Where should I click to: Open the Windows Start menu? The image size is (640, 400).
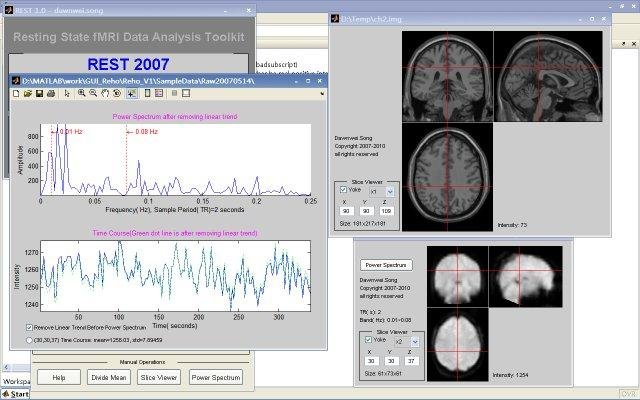(16, 394)
